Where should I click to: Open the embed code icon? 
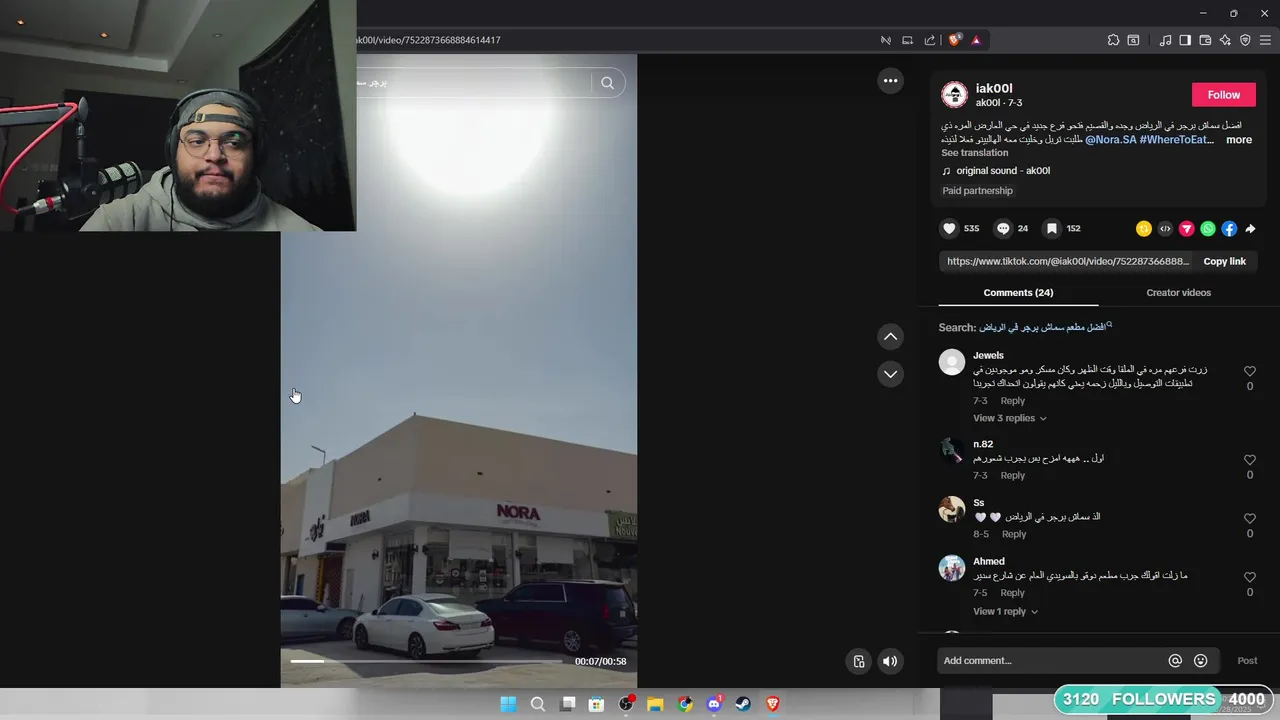pyautogui.click(x=1165, y=229)
